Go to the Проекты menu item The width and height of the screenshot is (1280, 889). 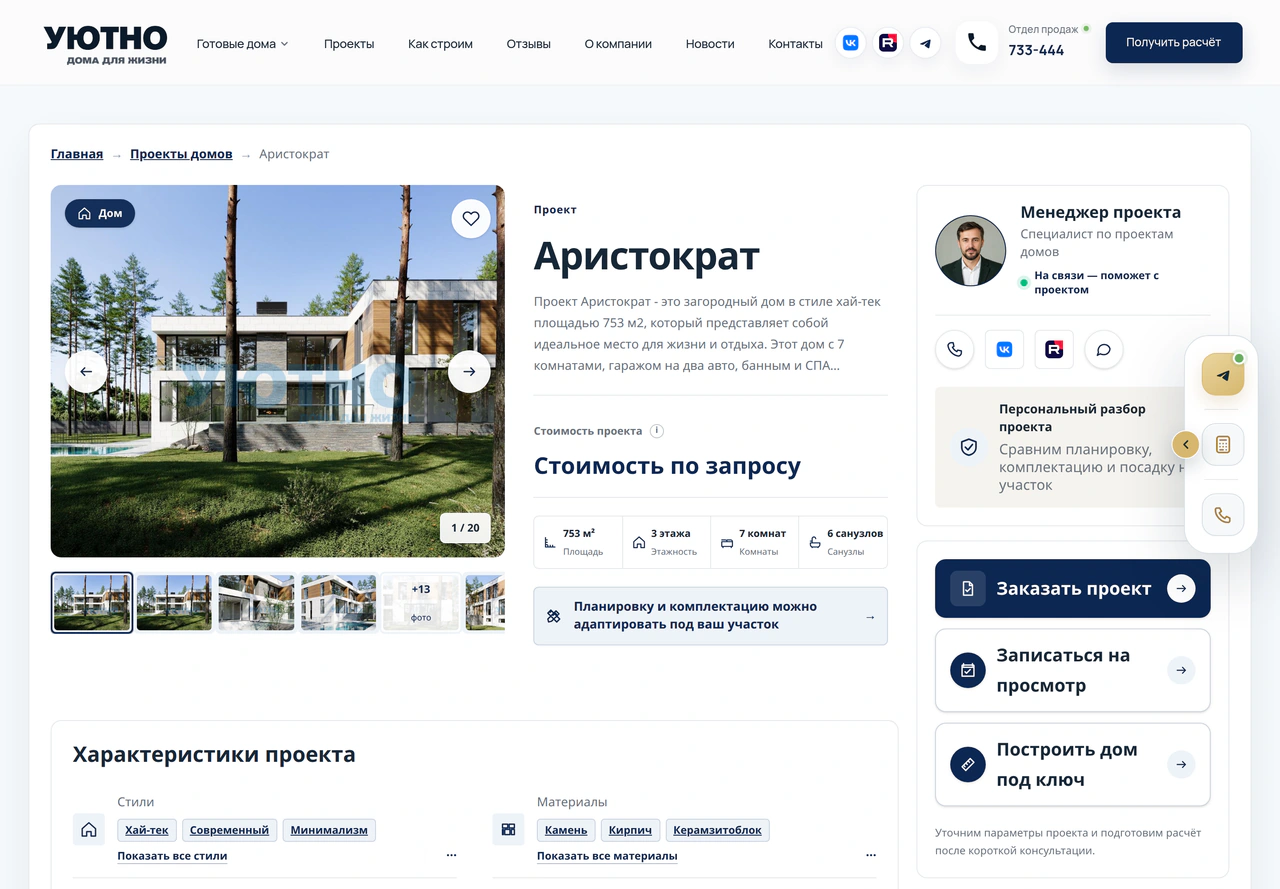point(349,44)
